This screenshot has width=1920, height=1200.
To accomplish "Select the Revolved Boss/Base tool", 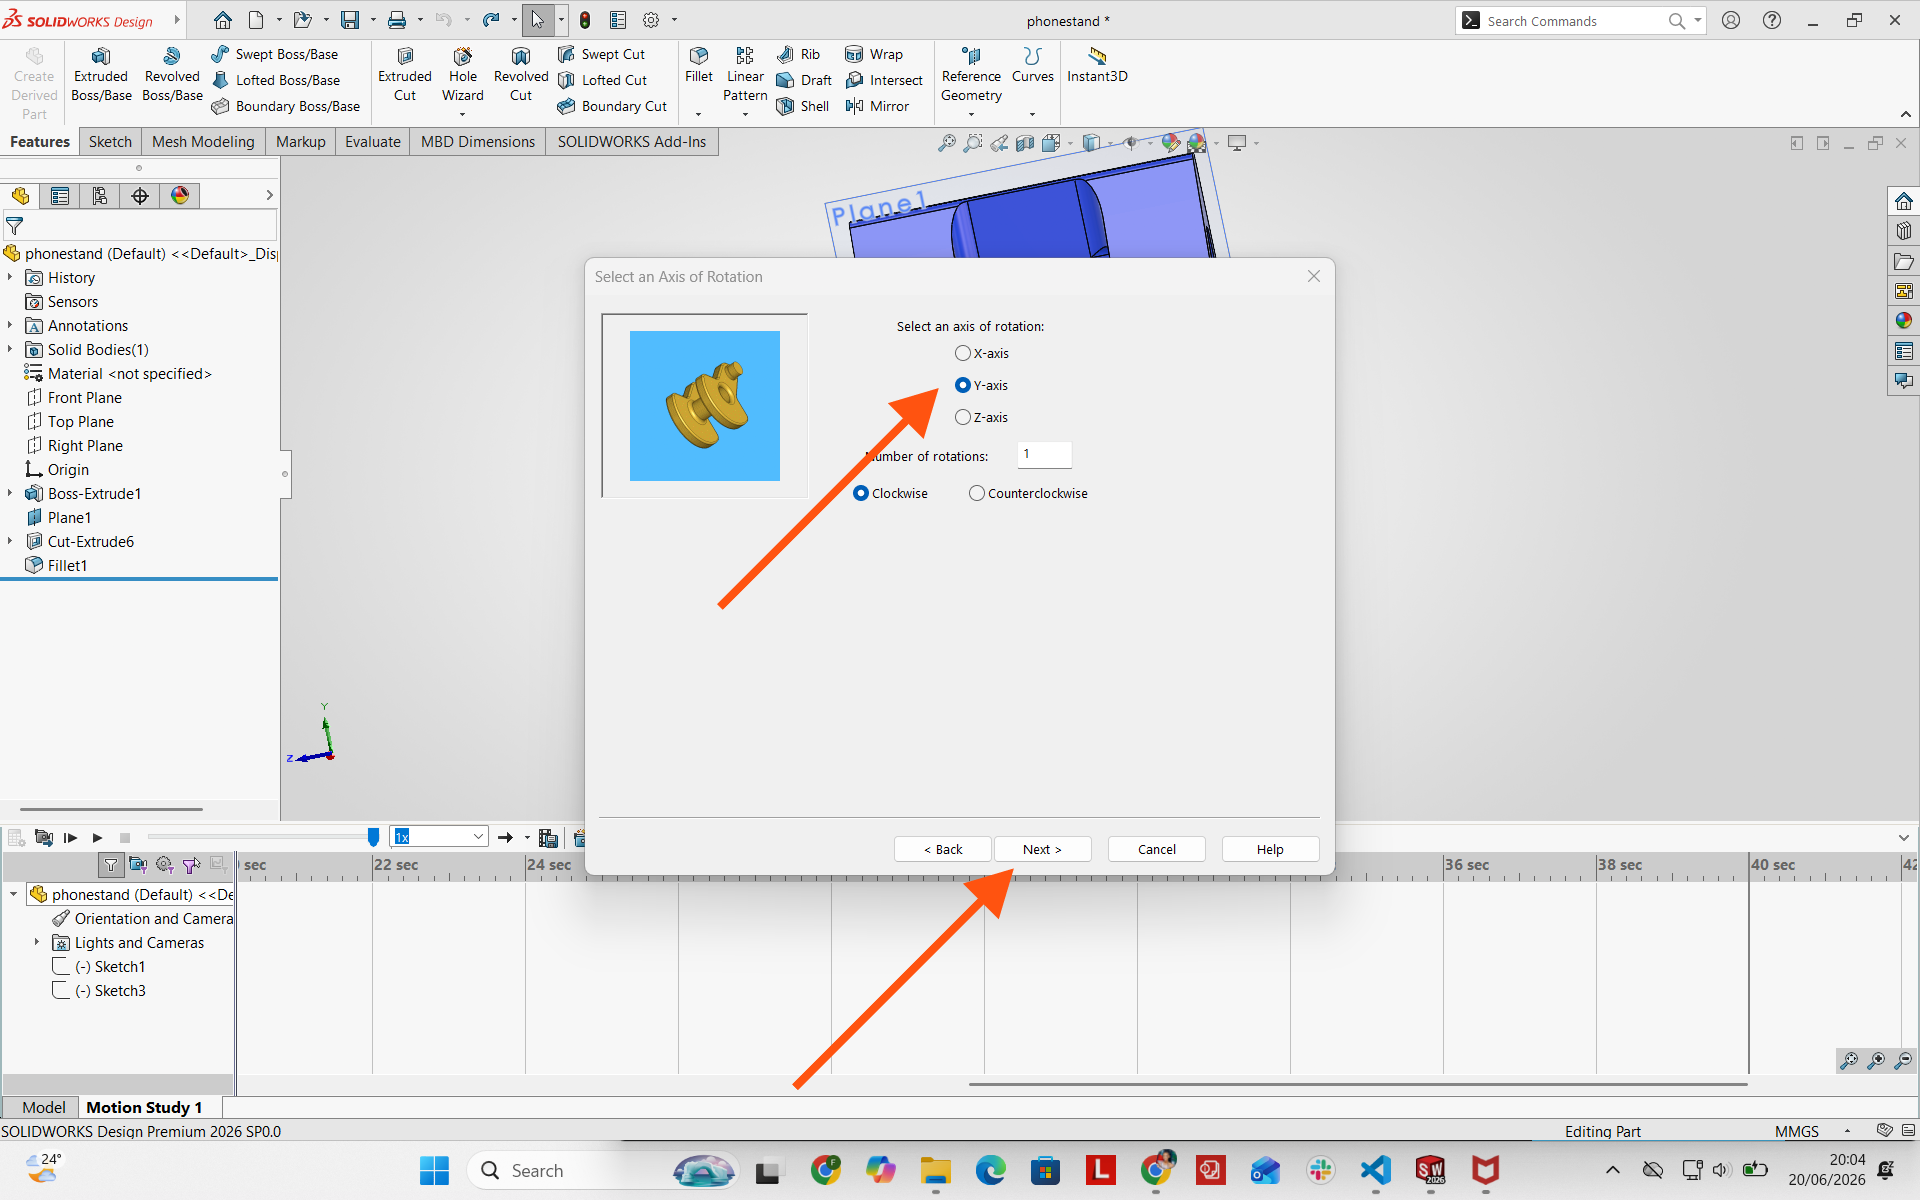I will (x=172, y=75).
